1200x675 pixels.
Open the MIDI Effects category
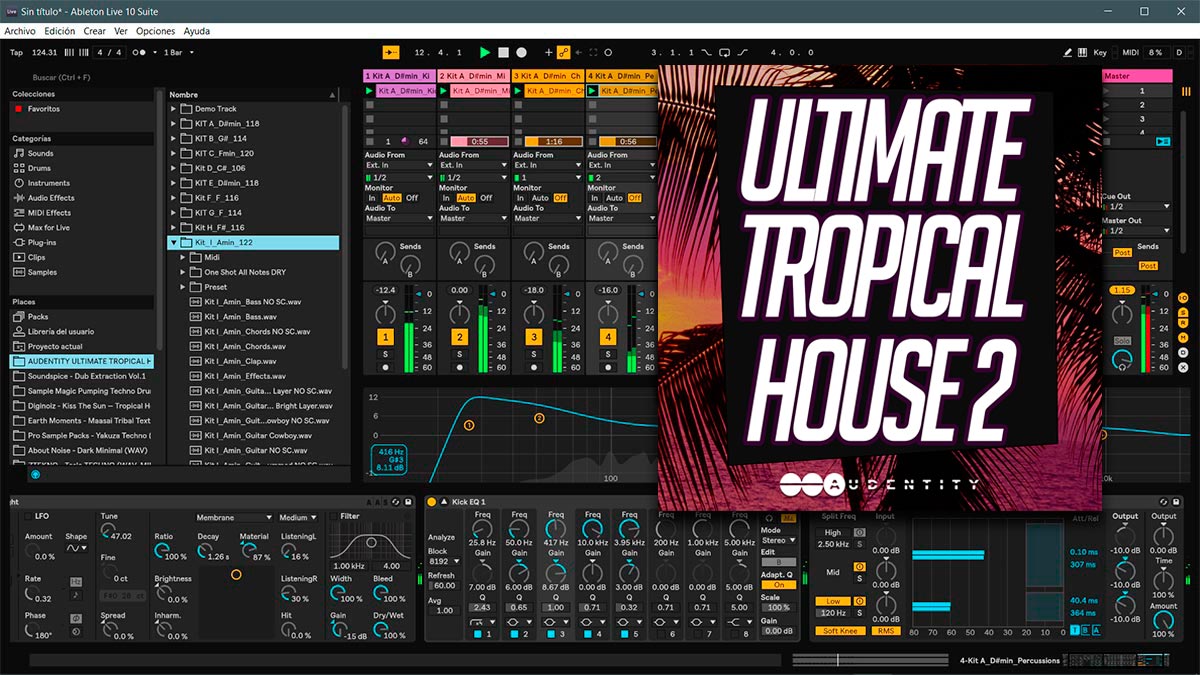(42, 212)
